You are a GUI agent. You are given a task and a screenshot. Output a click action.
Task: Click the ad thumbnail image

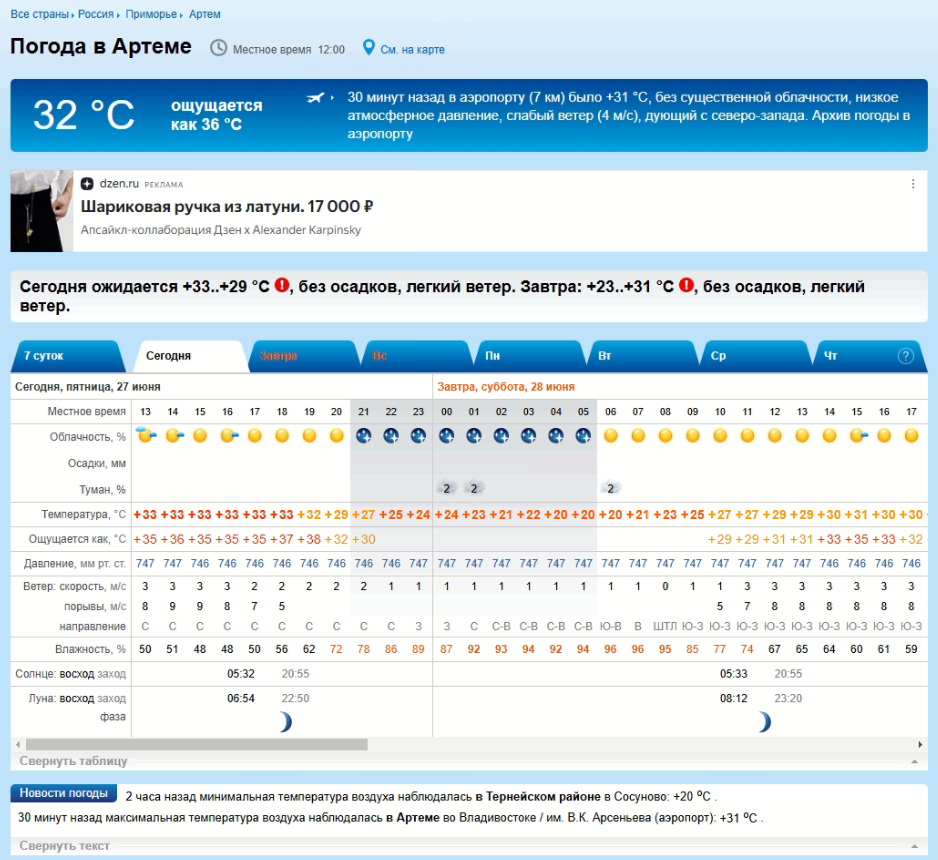(x=41, y=211)
